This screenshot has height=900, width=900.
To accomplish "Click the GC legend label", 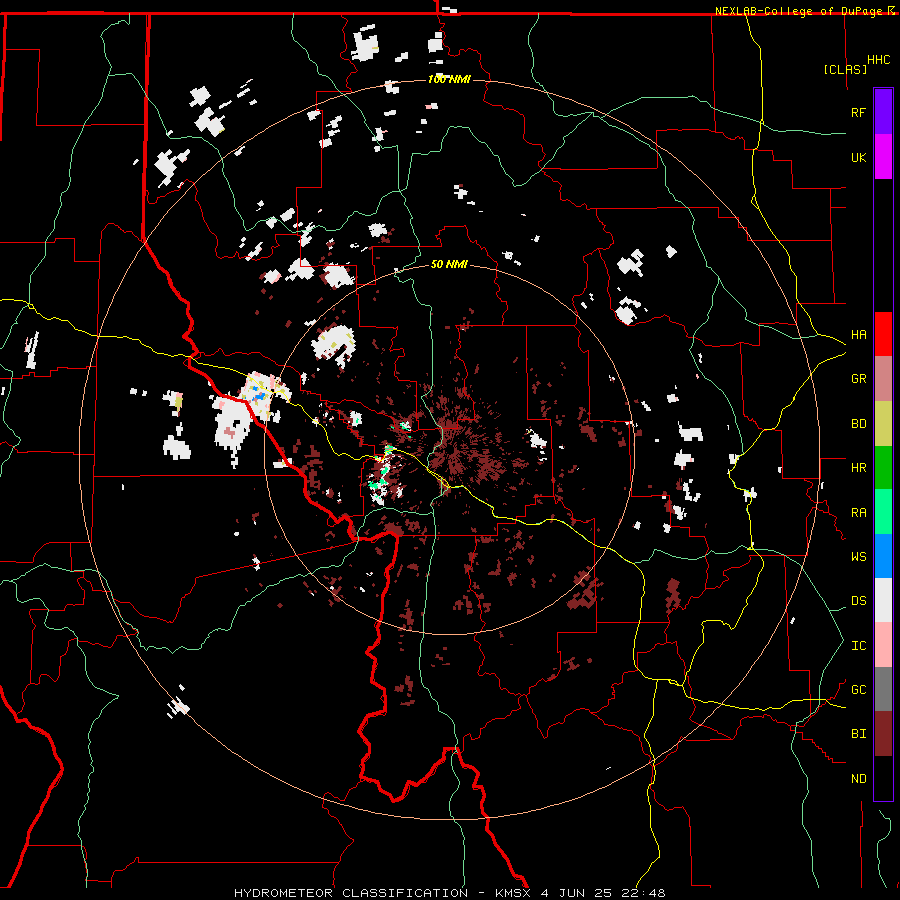I will click(x=858, y=690).
